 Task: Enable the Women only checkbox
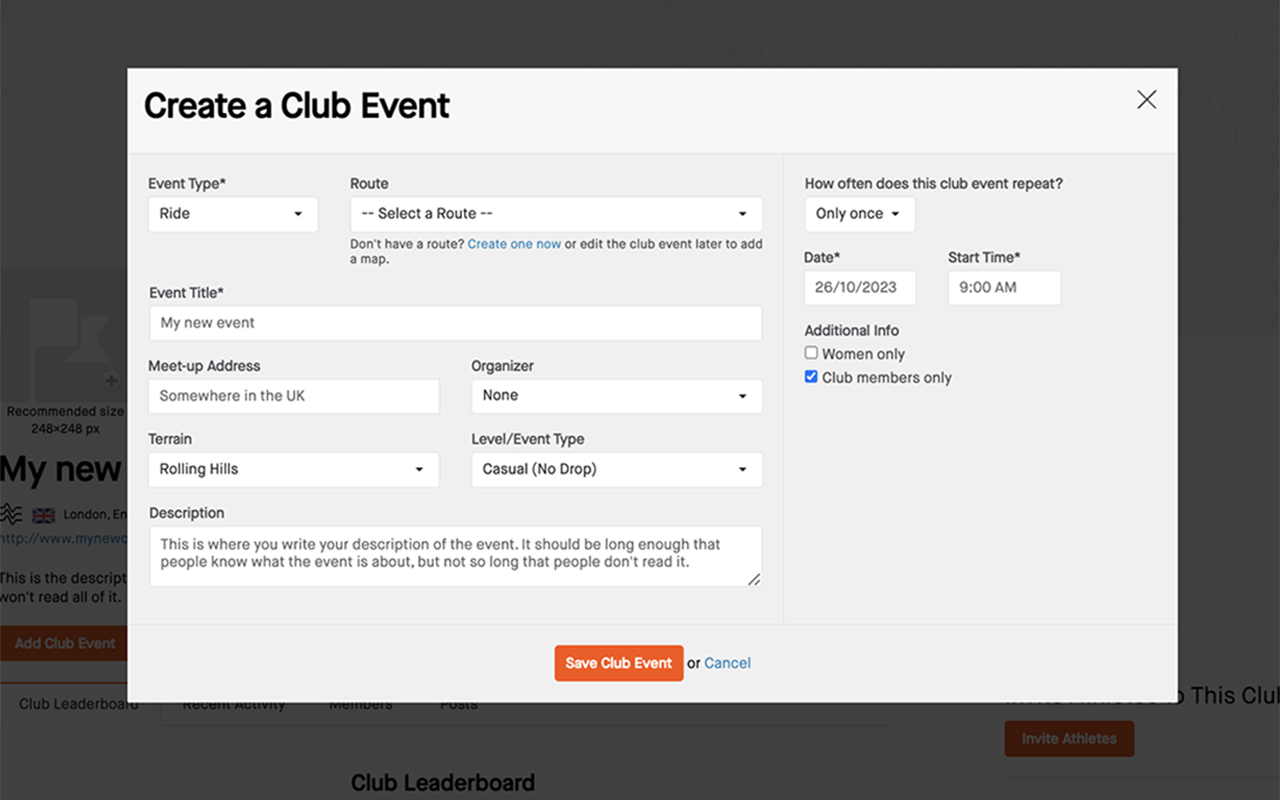[811, 353]
